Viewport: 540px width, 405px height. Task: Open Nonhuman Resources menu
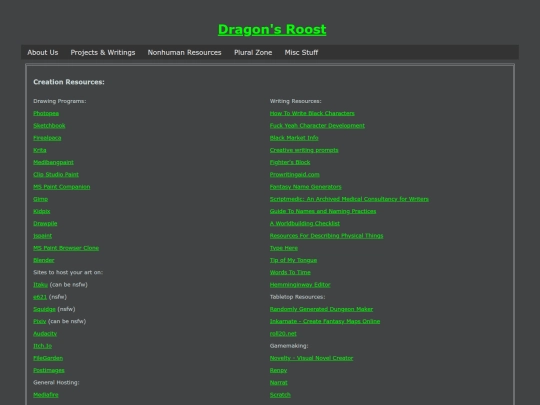(185, 52)
